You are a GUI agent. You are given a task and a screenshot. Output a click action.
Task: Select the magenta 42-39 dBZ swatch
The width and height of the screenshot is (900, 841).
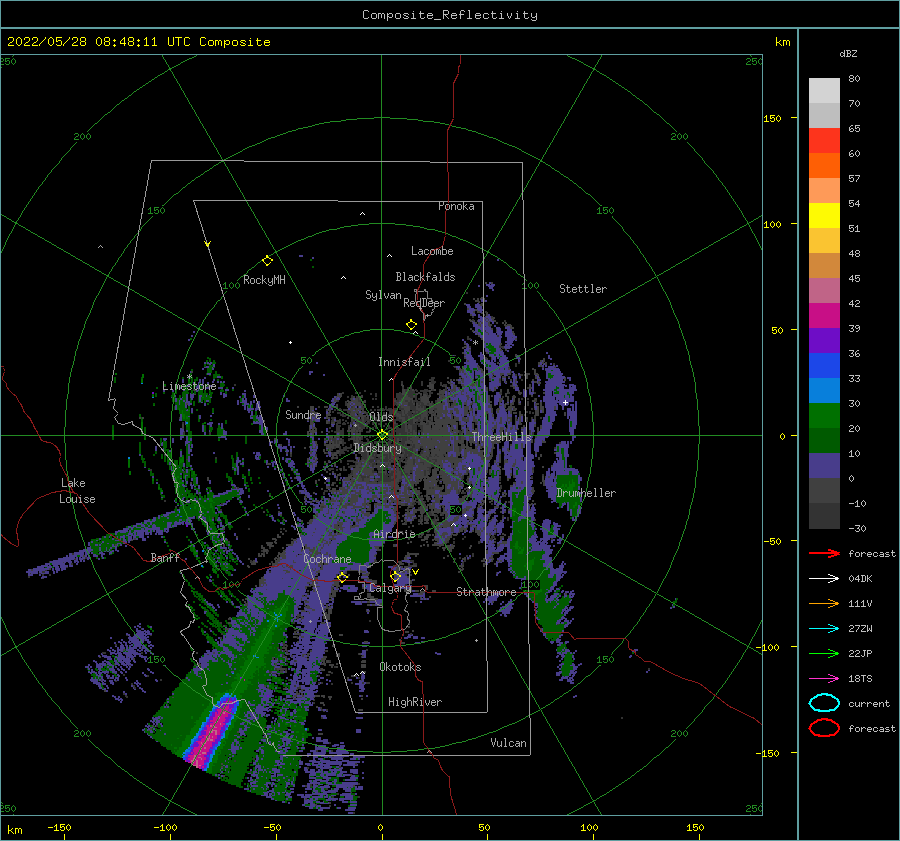tap(824, 315)
